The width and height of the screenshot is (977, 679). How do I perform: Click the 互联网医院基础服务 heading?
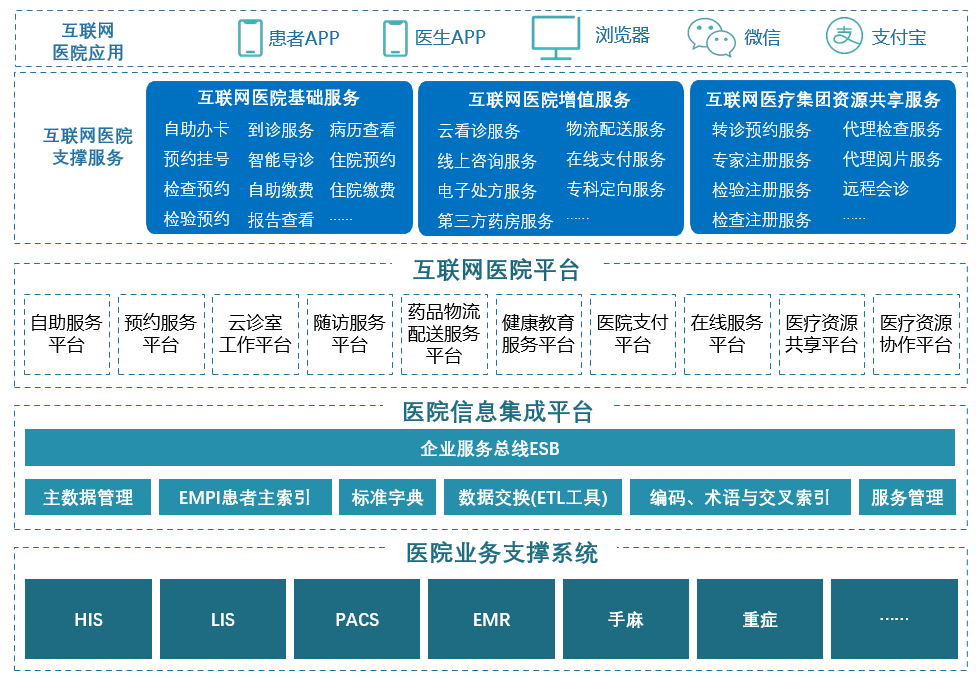279,98
